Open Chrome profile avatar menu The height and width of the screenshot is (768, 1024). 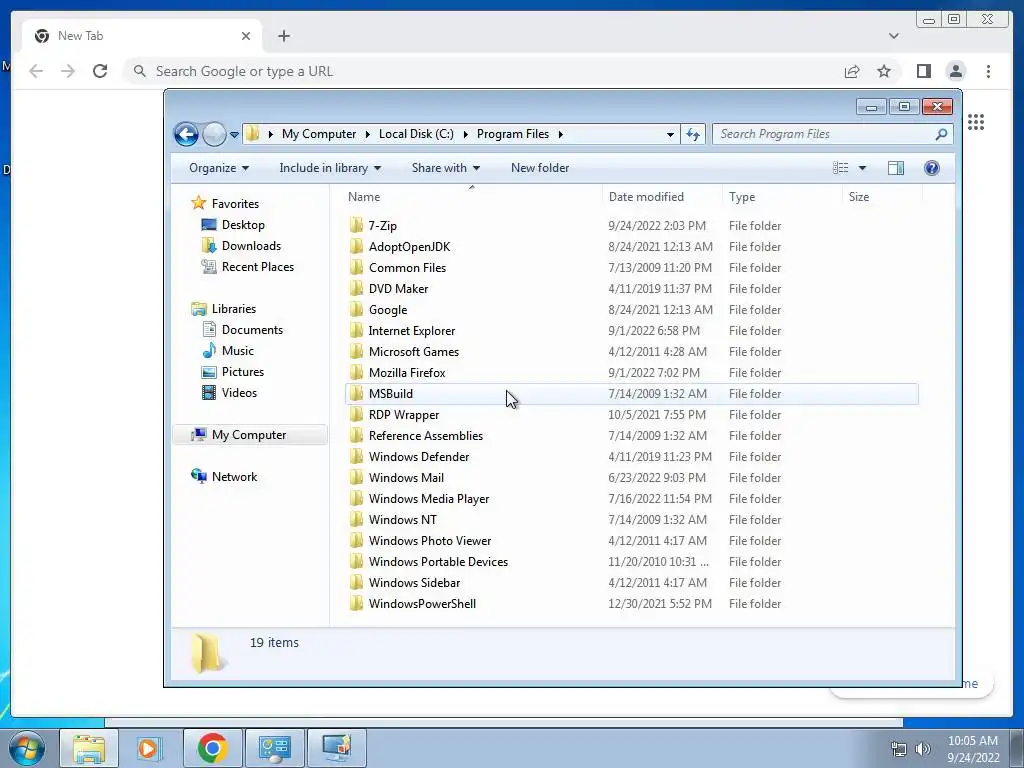point(956,71)
